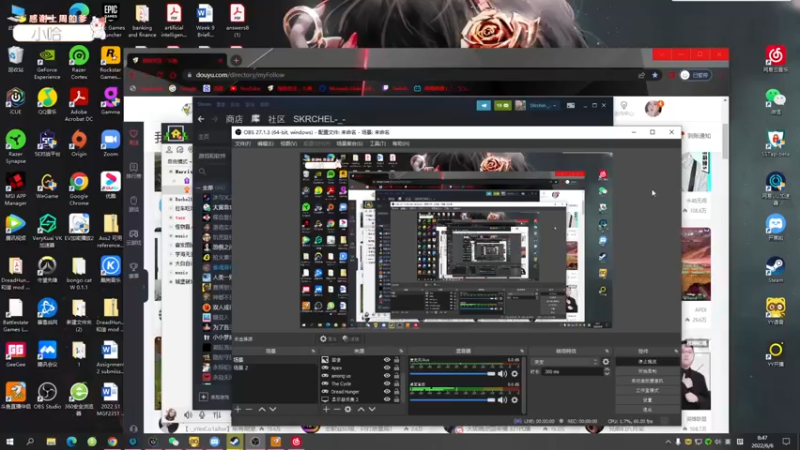Open Windows Start menu
Viewport: 800px width, 450px height.
(10, 441)
